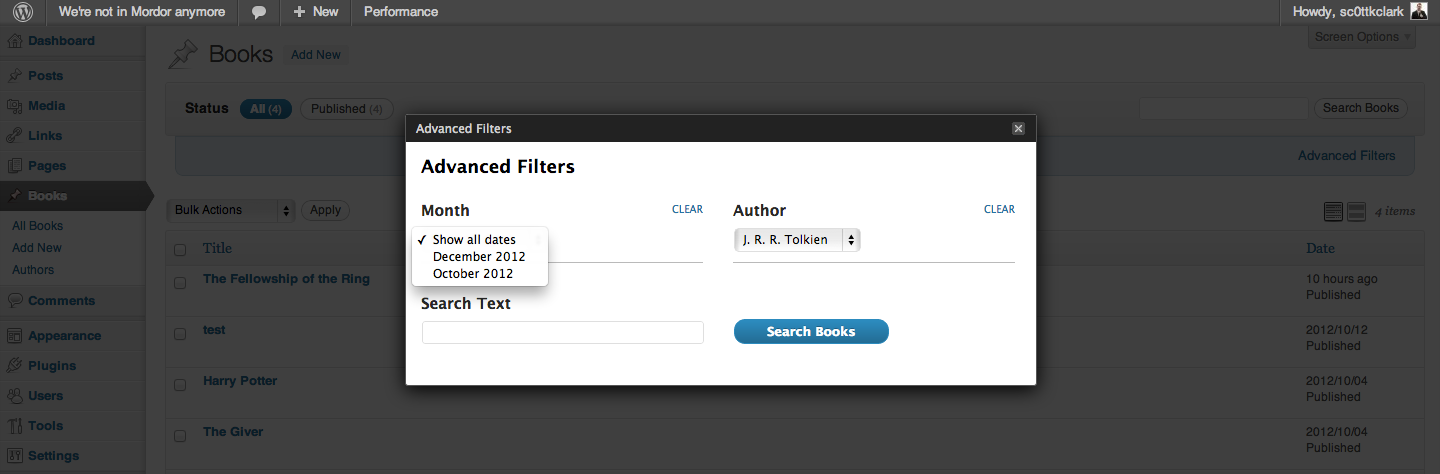Open Posts via its pushpin icon
Image resolution: width=1440 pixels, height=474 pixels.
[x=15, y=76]
